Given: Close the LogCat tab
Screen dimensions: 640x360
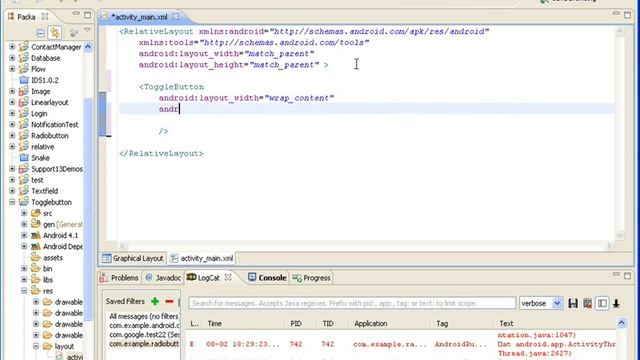Looking at the screenshot, I should pos(228,277).
